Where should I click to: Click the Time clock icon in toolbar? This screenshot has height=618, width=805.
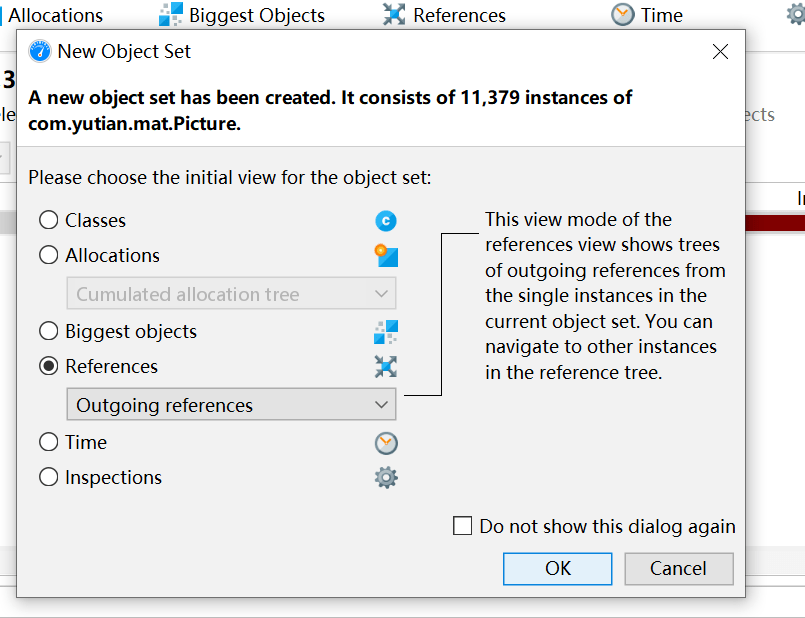(623, 15)
